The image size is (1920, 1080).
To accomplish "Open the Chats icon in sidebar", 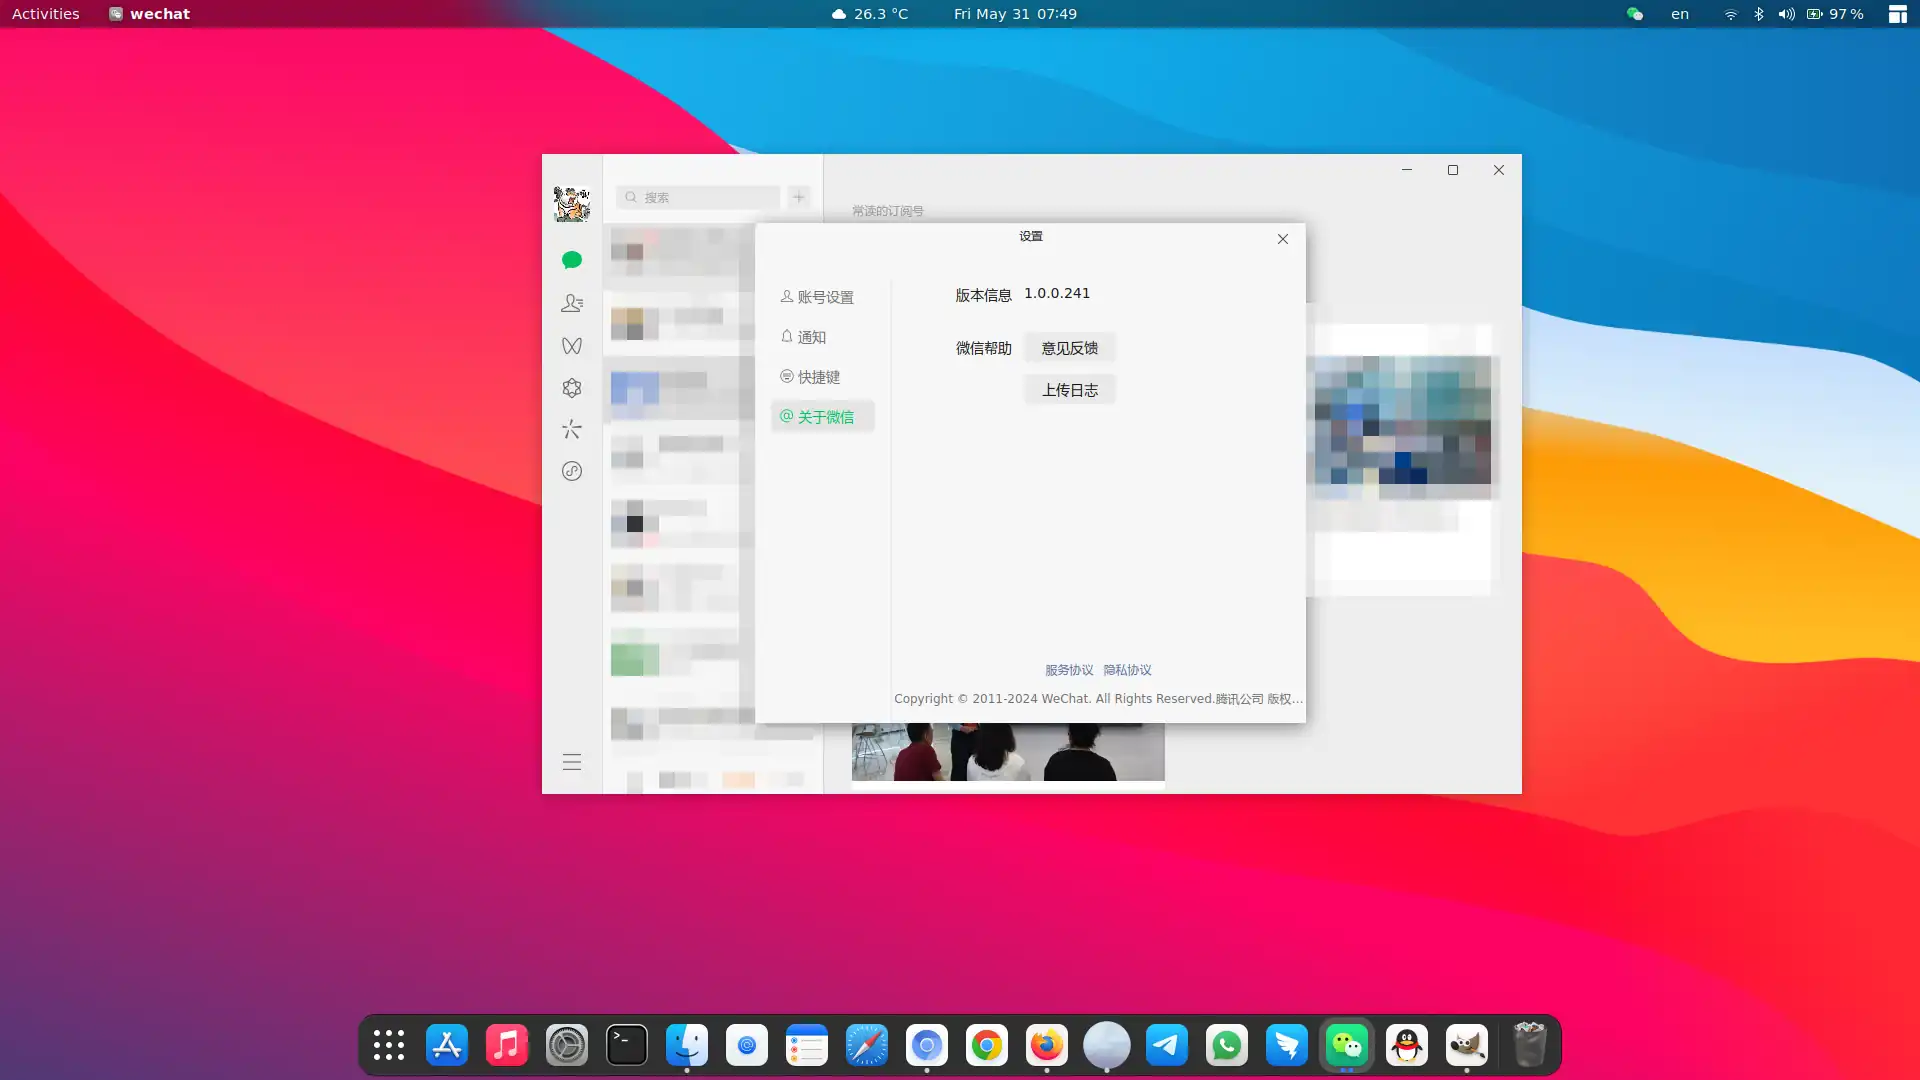I will pyautogui.click(x=572, y=260).
